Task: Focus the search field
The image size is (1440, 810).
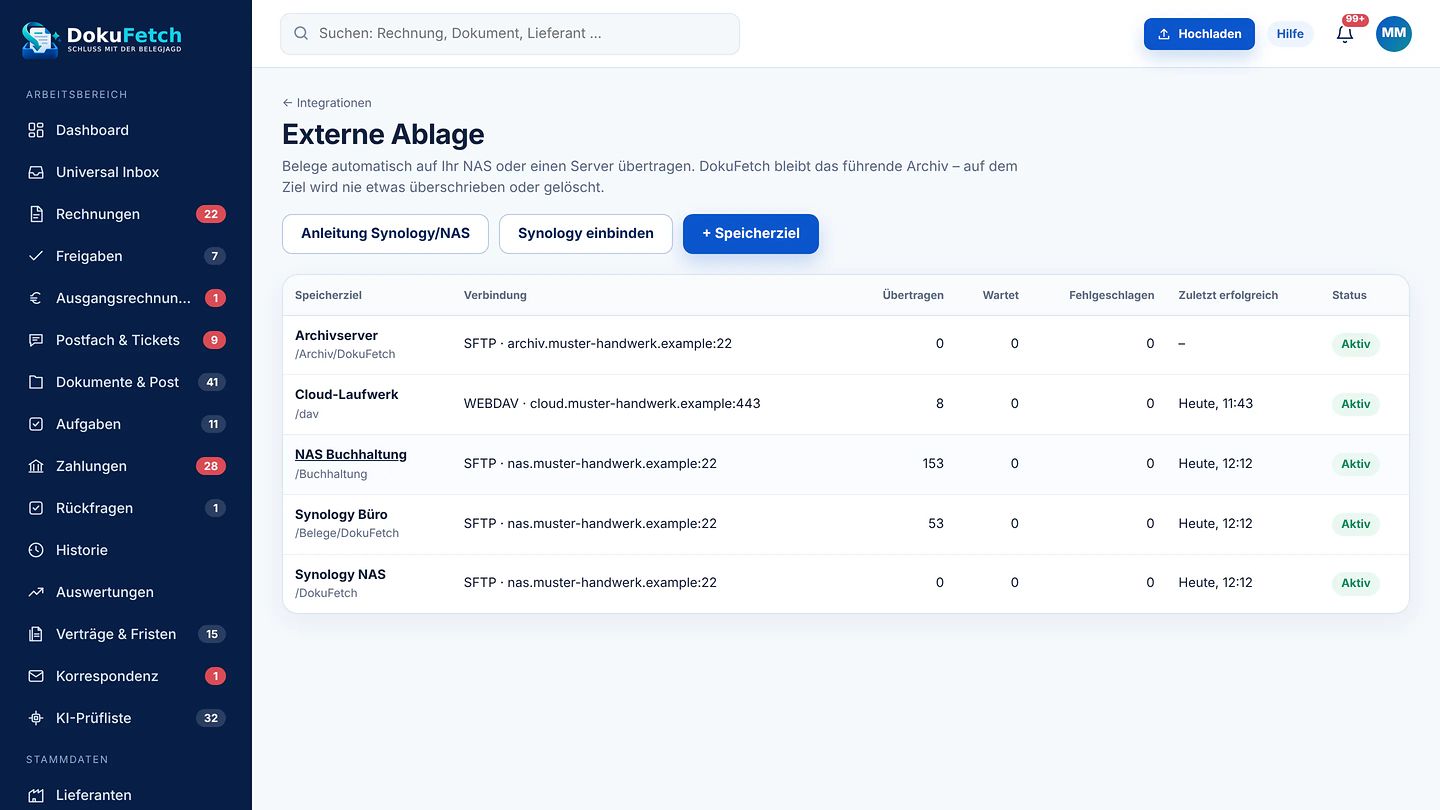Action: click(510, 34)
